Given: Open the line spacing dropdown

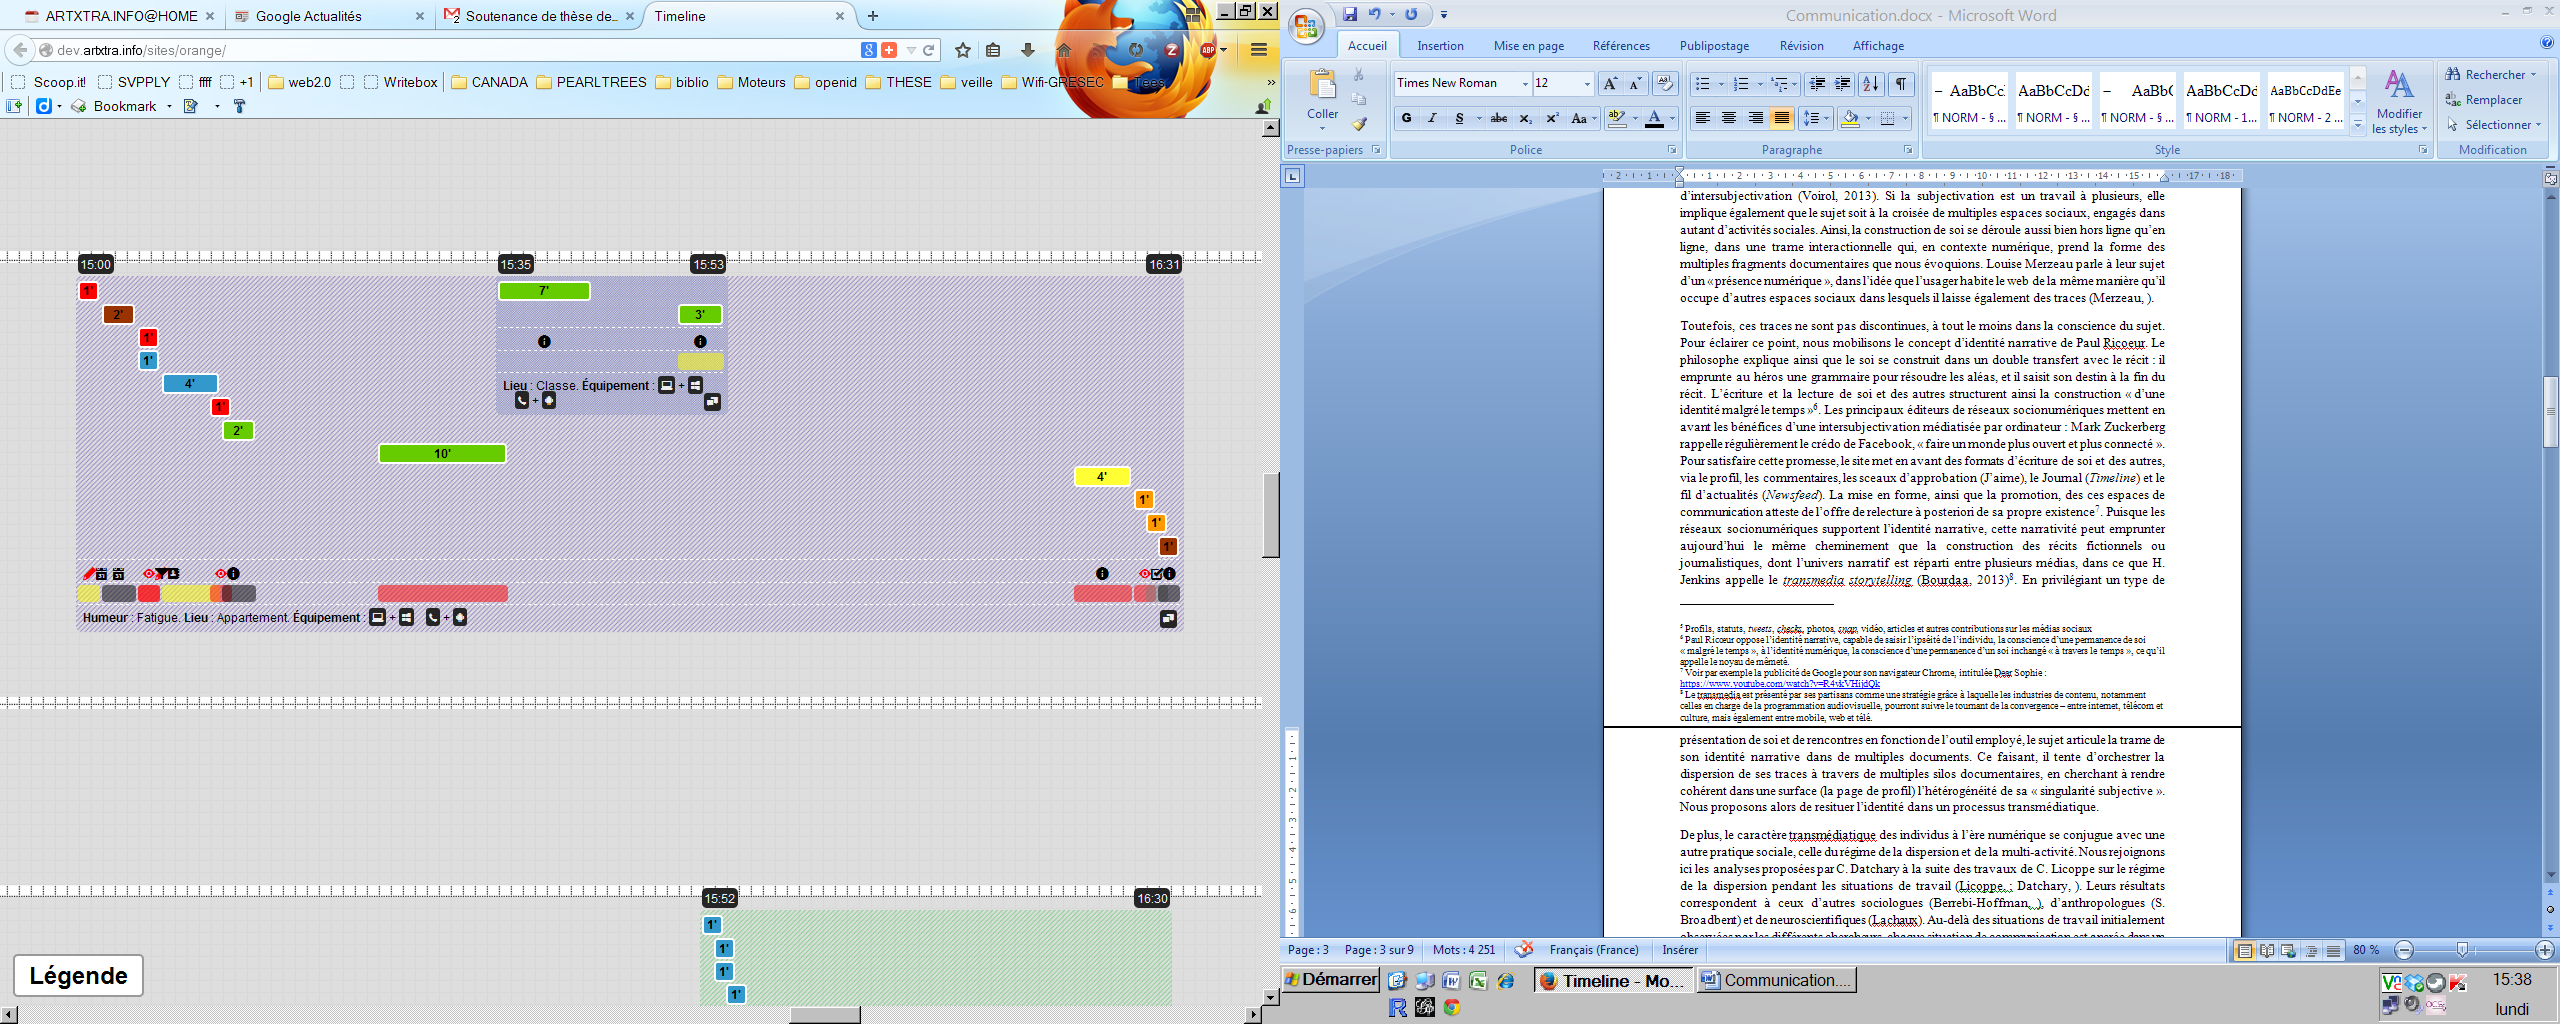Looking at the screenshot, I should pos(1815,118).
